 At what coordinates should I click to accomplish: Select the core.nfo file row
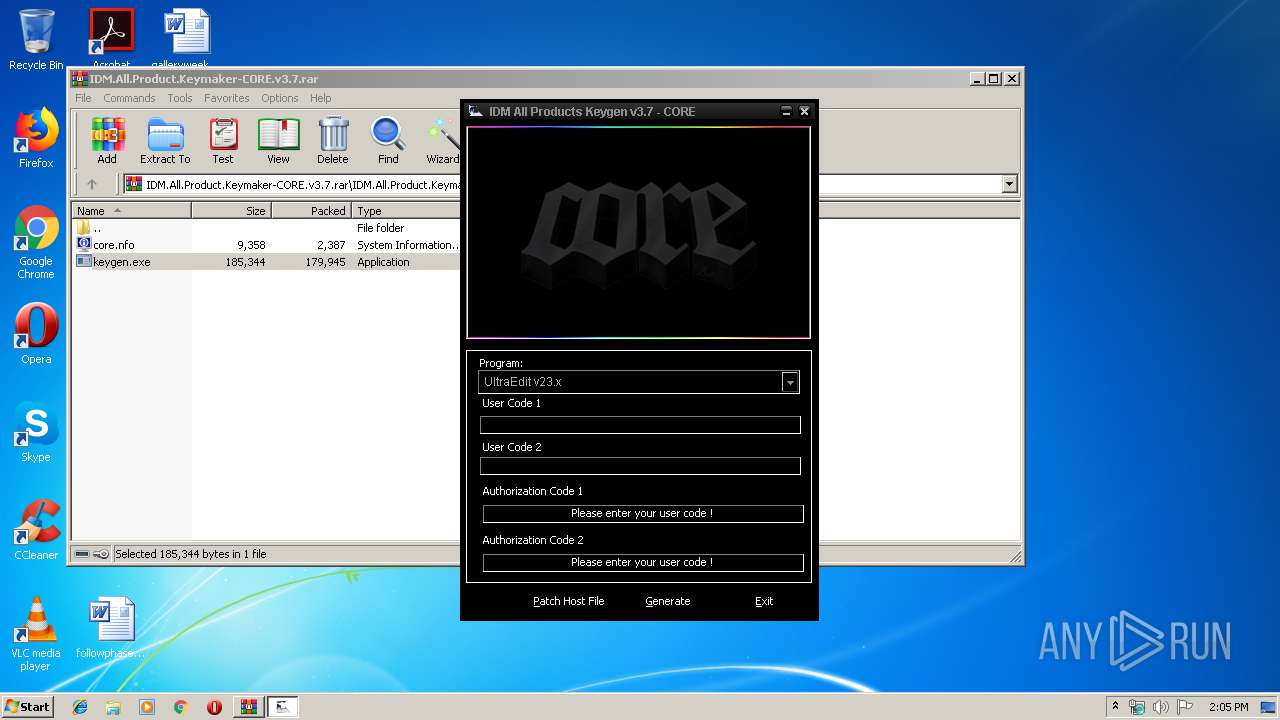point(268,245)
